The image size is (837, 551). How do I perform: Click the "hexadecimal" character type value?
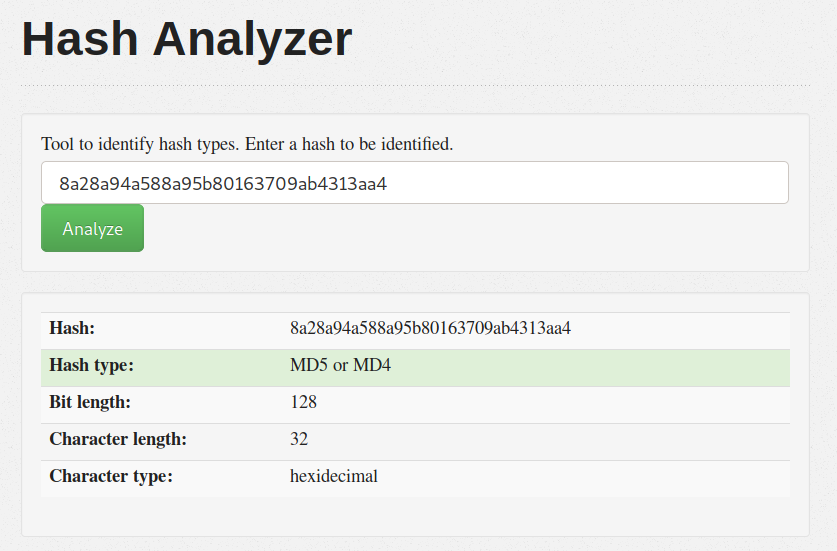click(334, 476)
